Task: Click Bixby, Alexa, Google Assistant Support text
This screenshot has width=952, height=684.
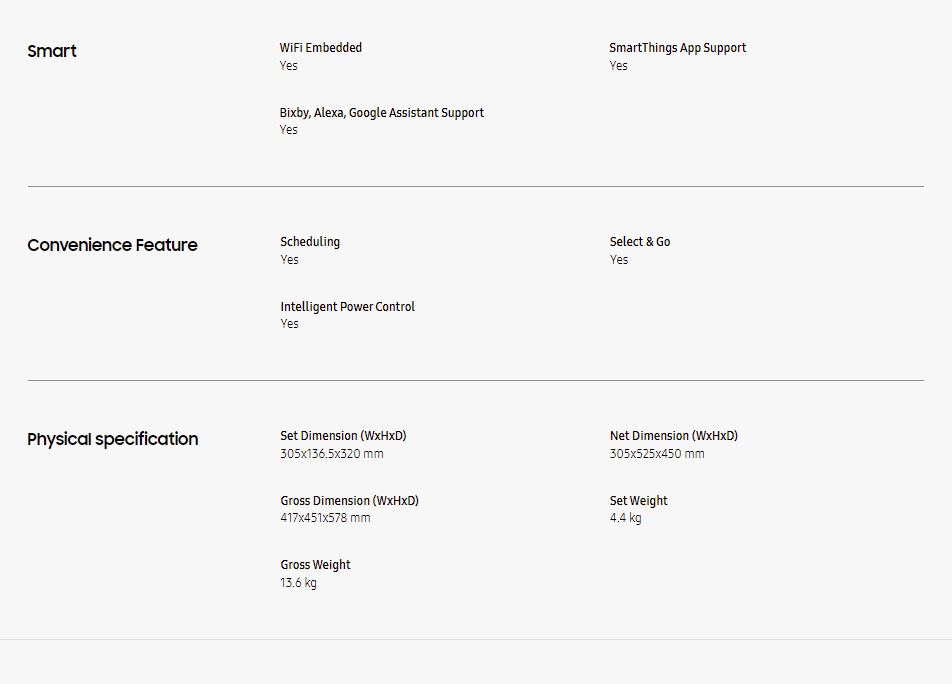Action: pyautogui.click(x=381, y=113)
